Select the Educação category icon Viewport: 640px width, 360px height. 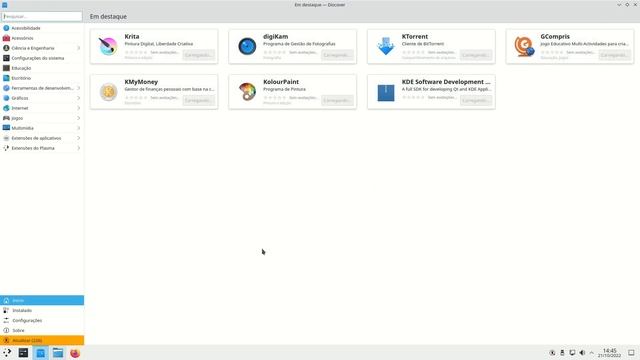6,68
